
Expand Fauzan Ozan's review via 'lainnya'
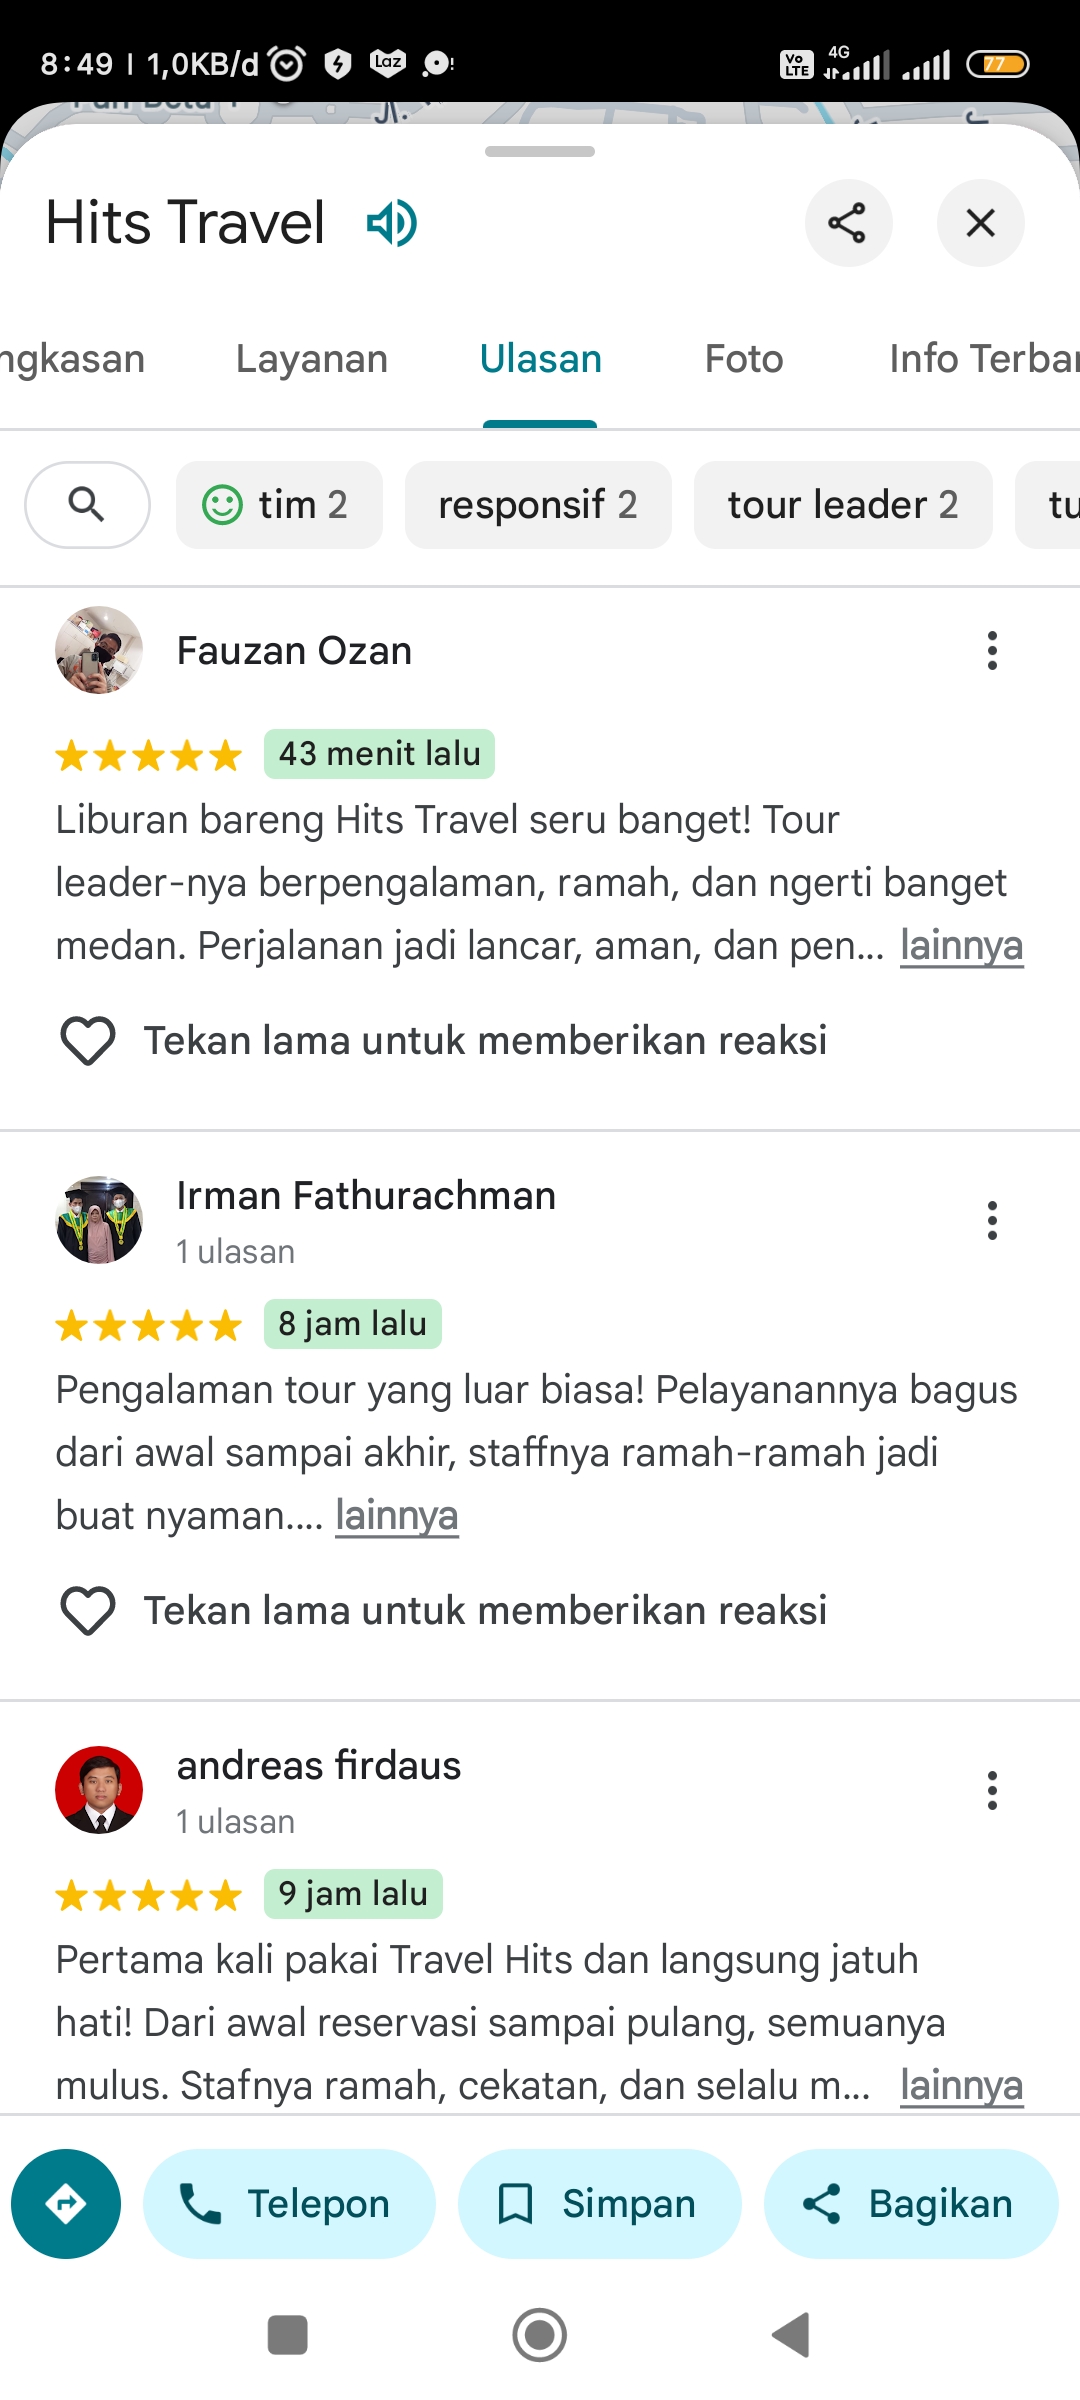click(x=961, y=946)
